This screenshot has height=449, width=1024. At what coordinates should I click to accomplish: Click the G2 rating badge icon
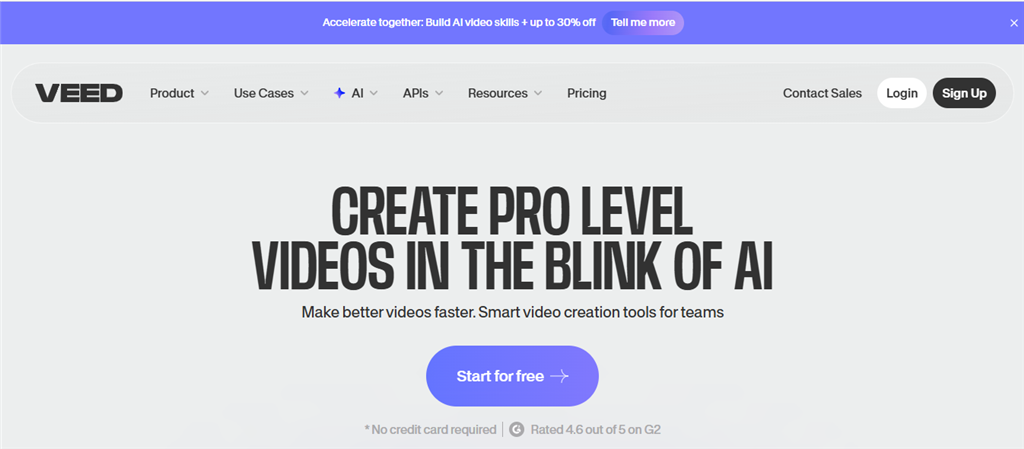click(x=517, y=429)
